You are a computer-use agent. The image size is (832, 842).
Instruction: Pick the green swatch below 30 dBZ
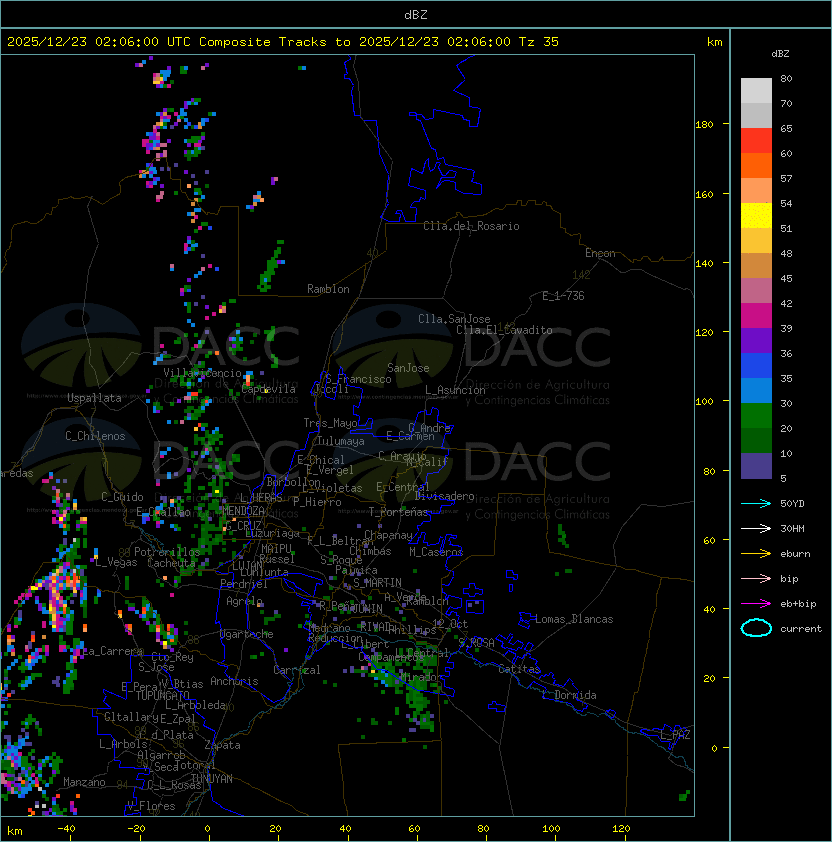[x=756, y=416]
